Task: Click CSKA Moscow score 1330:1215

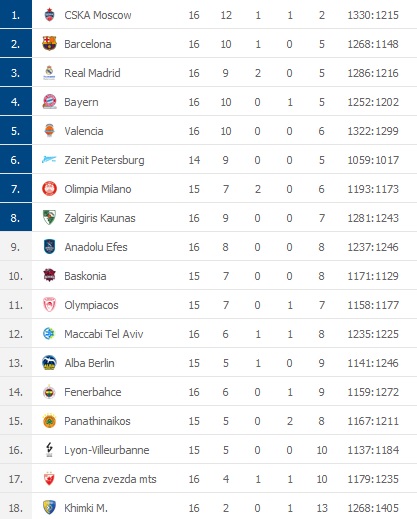Action: tap(373, 15)
